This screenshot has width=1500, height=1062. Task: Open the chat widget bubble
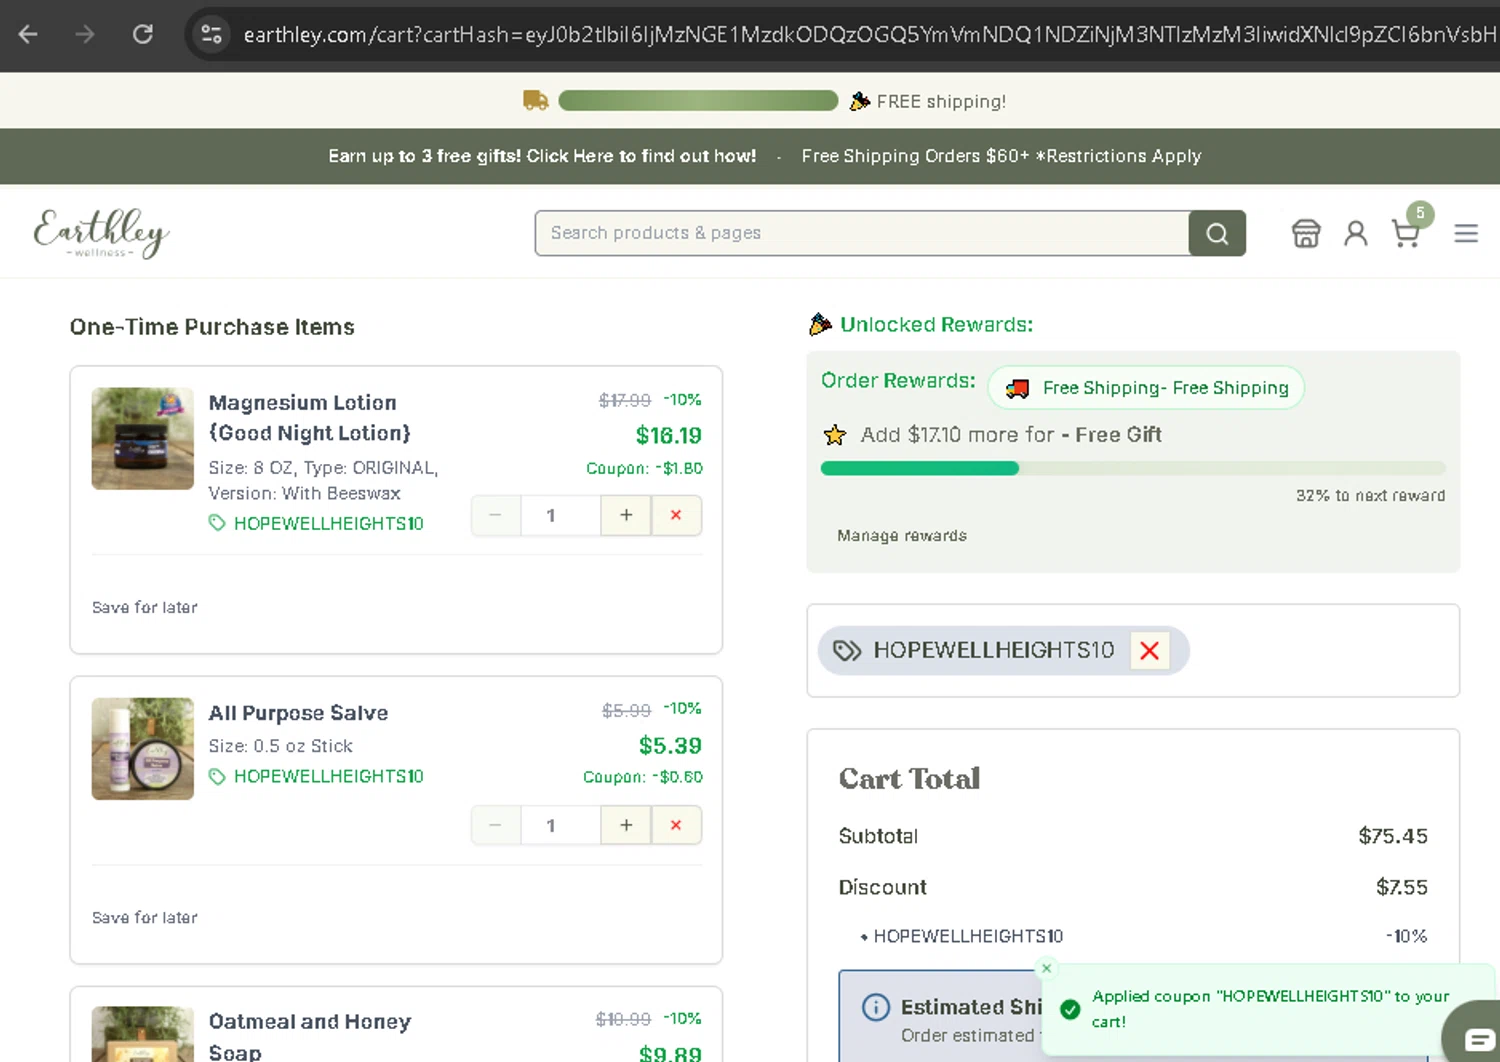coord(1477,1037)
